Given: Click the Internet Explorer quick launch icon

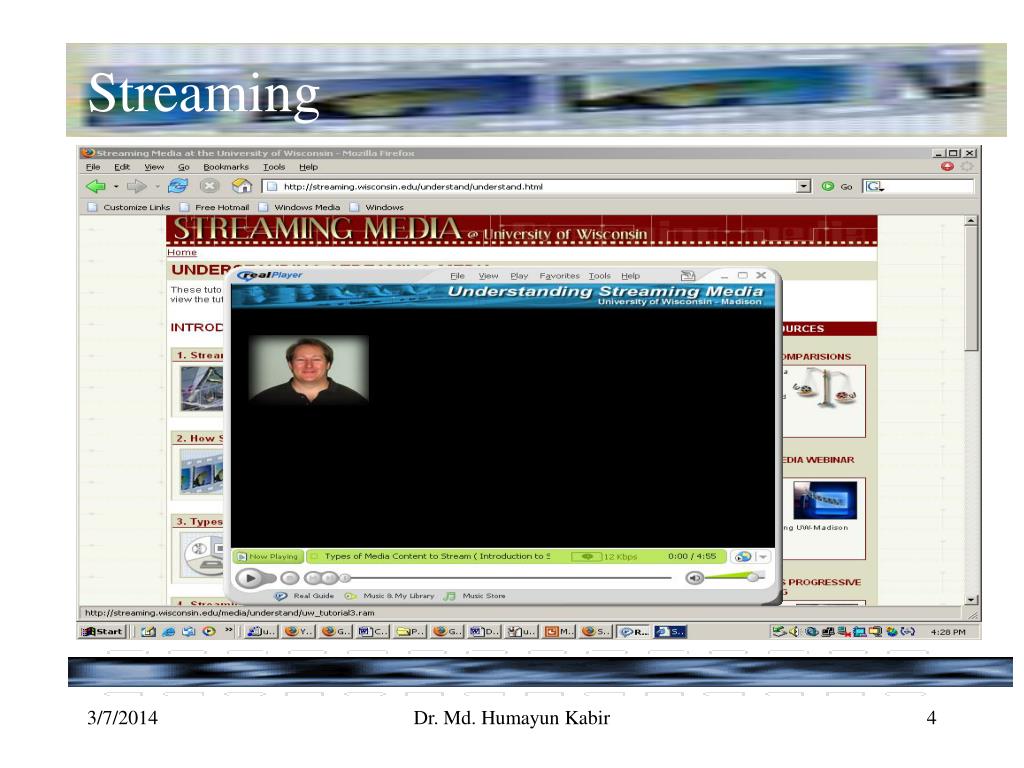Looking at the screenshot, I should [x=168, y=632].
